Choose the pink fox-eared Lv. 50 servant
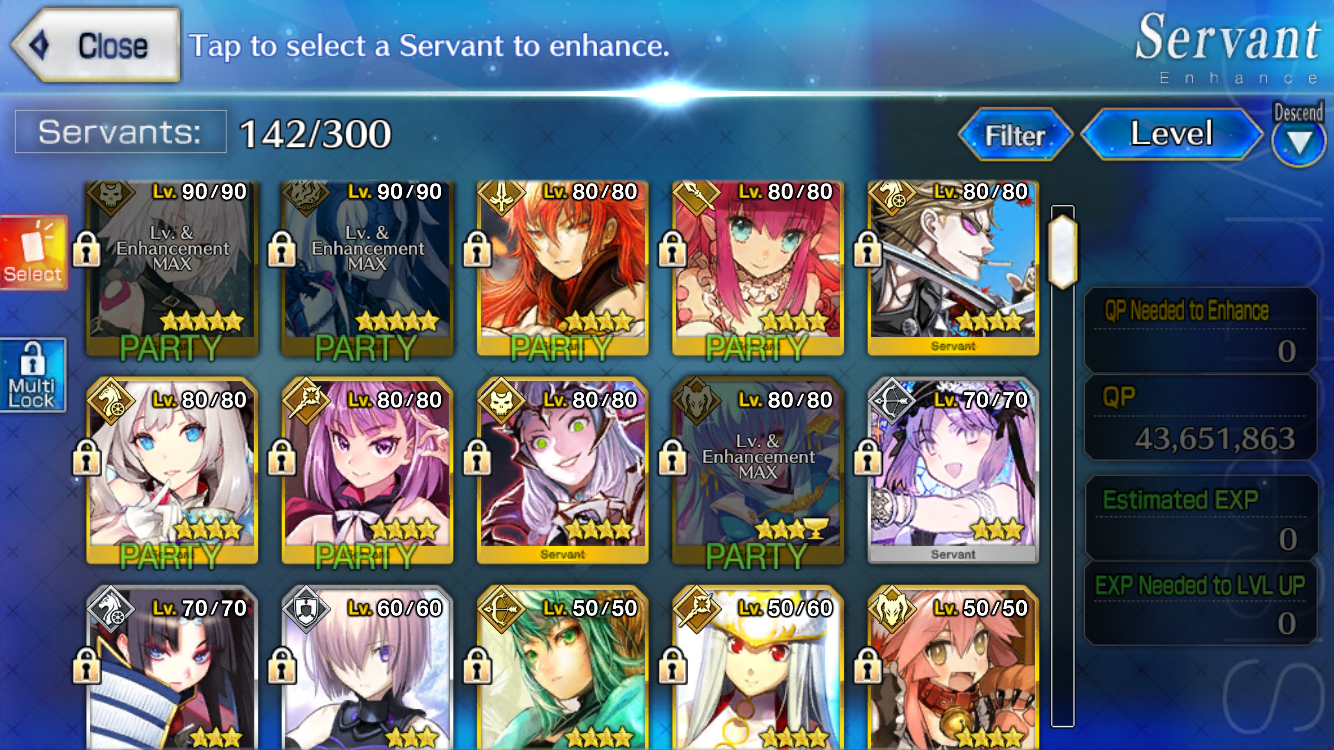Viewport: 1334px width, 750px height. (953, 668)
